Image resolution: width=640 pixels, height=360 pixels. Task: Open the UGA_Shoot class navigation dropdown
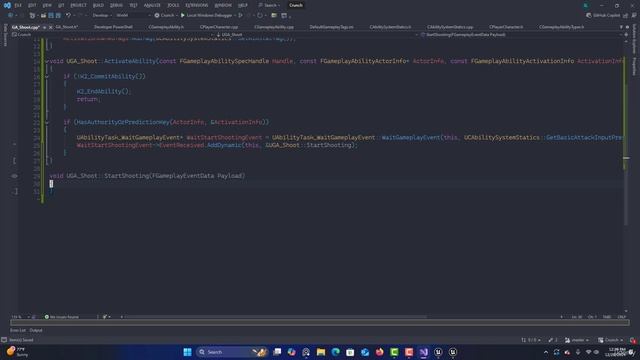pos(317,35)
